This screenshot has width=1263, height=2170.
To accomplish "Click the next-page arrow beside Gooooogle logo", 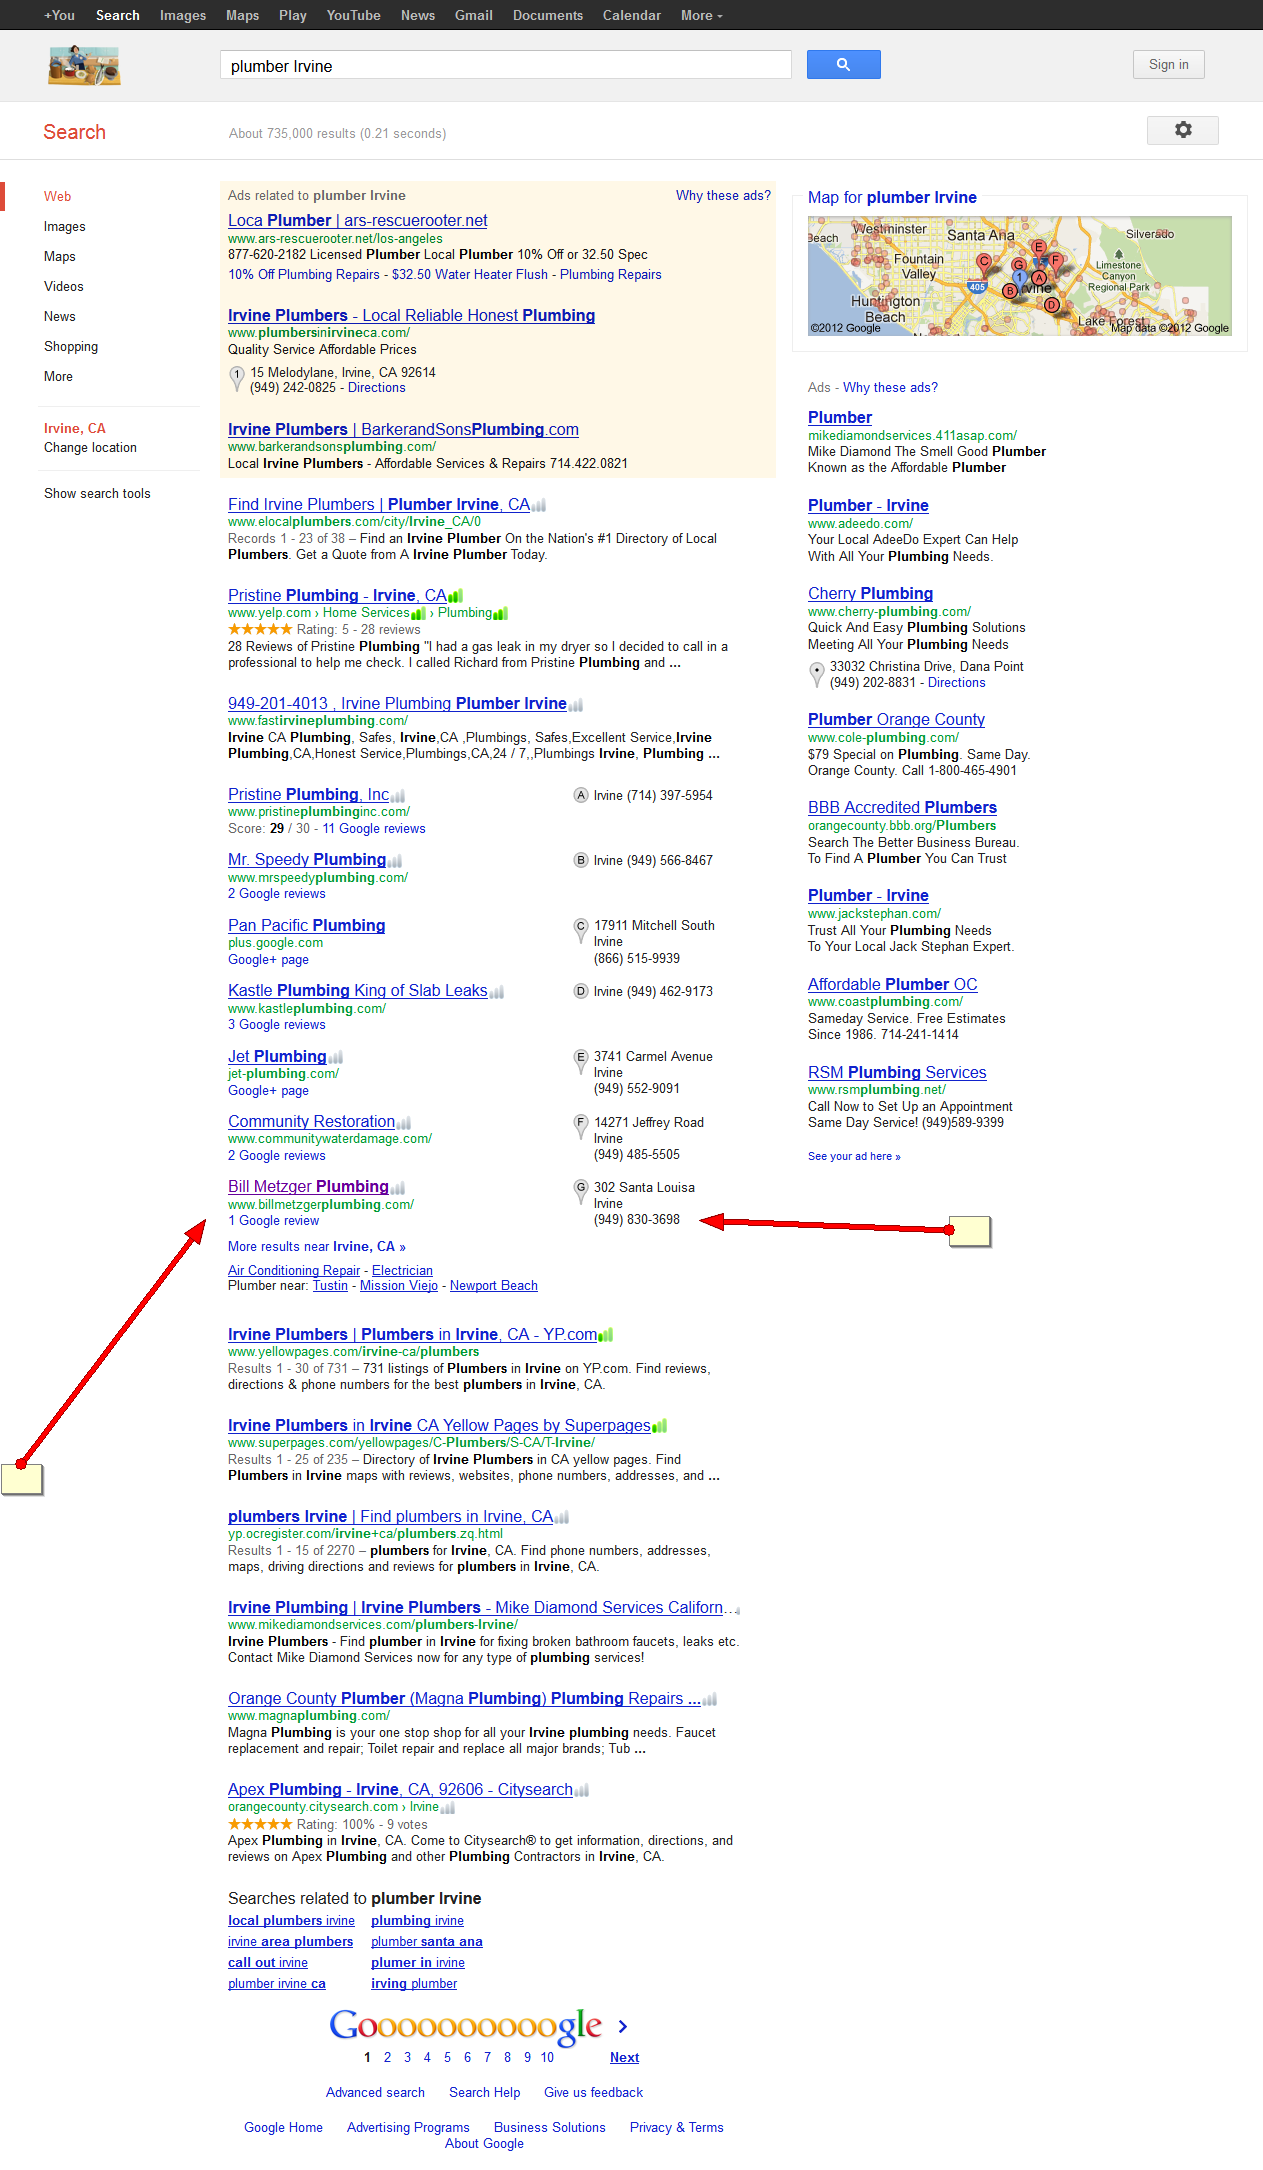I will pos(622,2027).
